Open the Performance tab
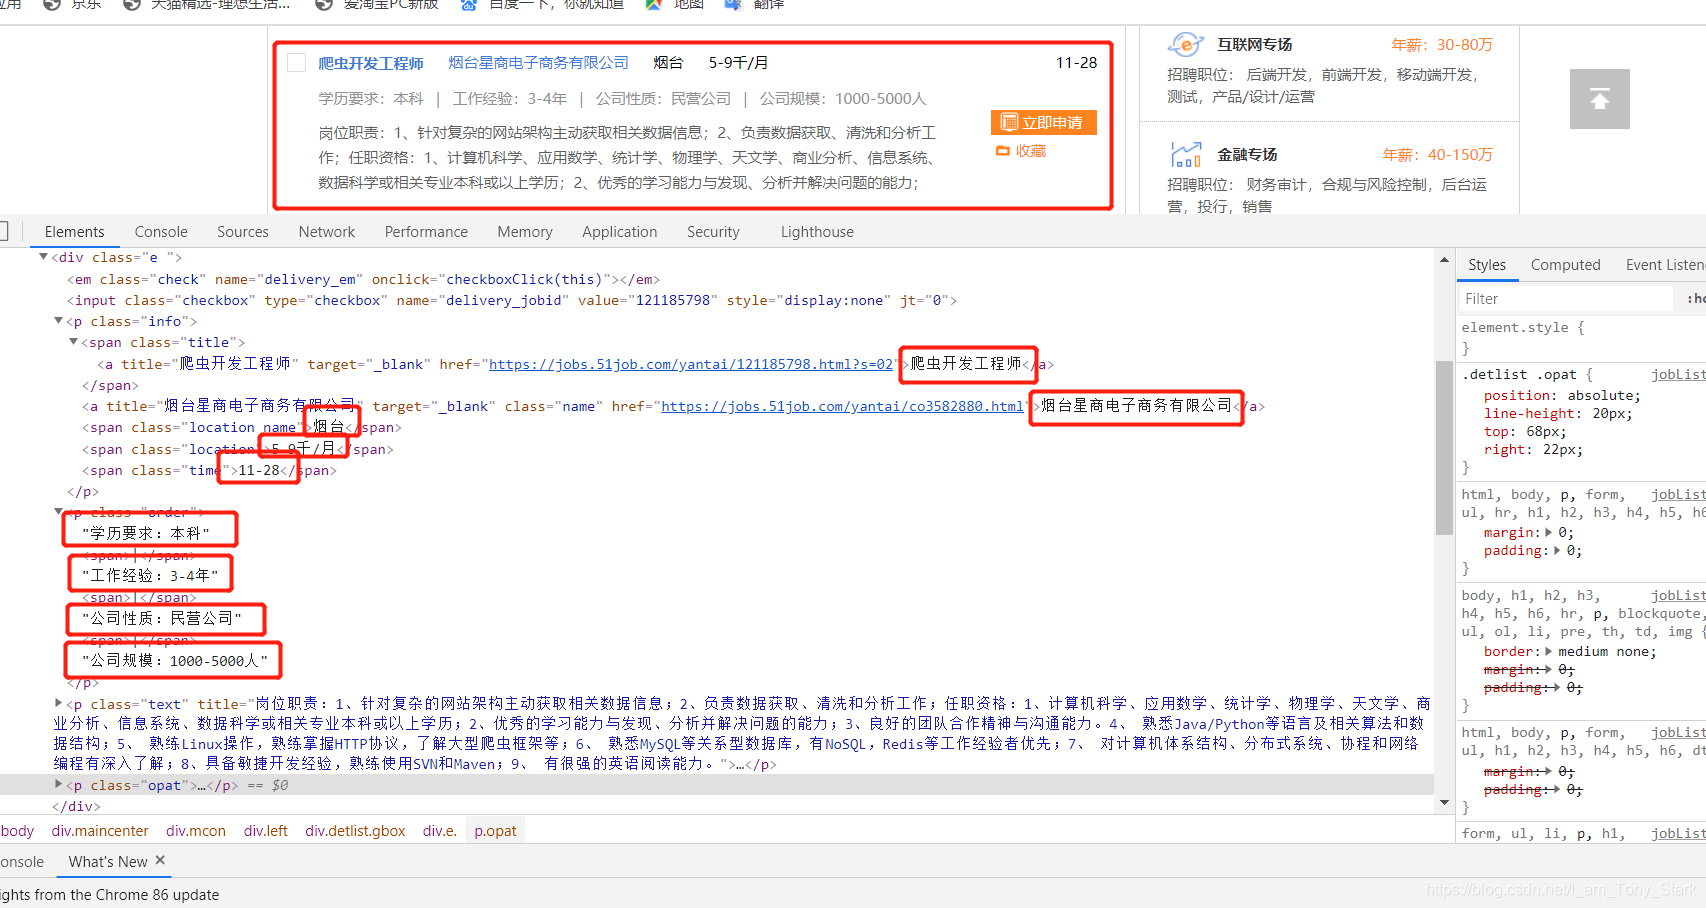Screen dimensions: 1706x908 426,232
